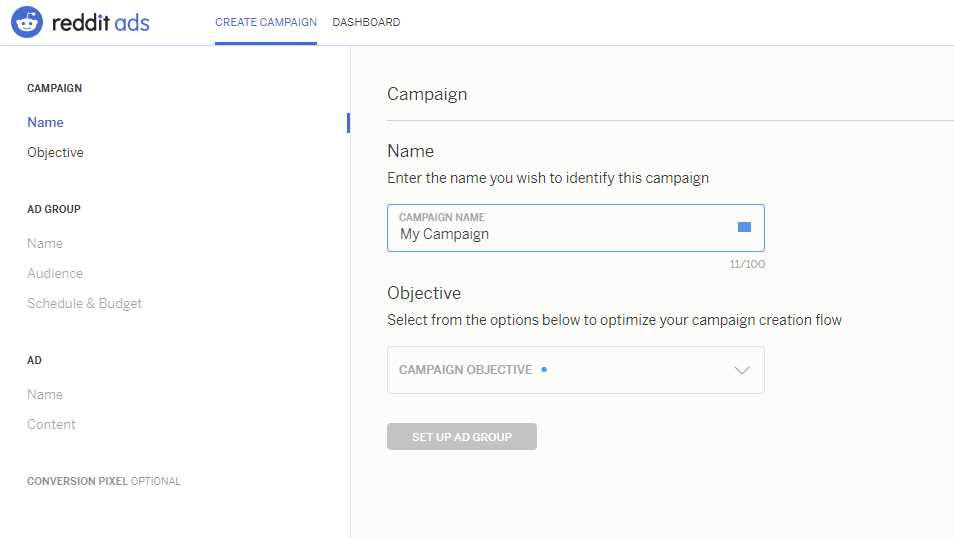The height and width of the screenshot is (538, 954).
Task: Click the blue icon inside Campaign Name field
Action: click(x=744, y=227)
